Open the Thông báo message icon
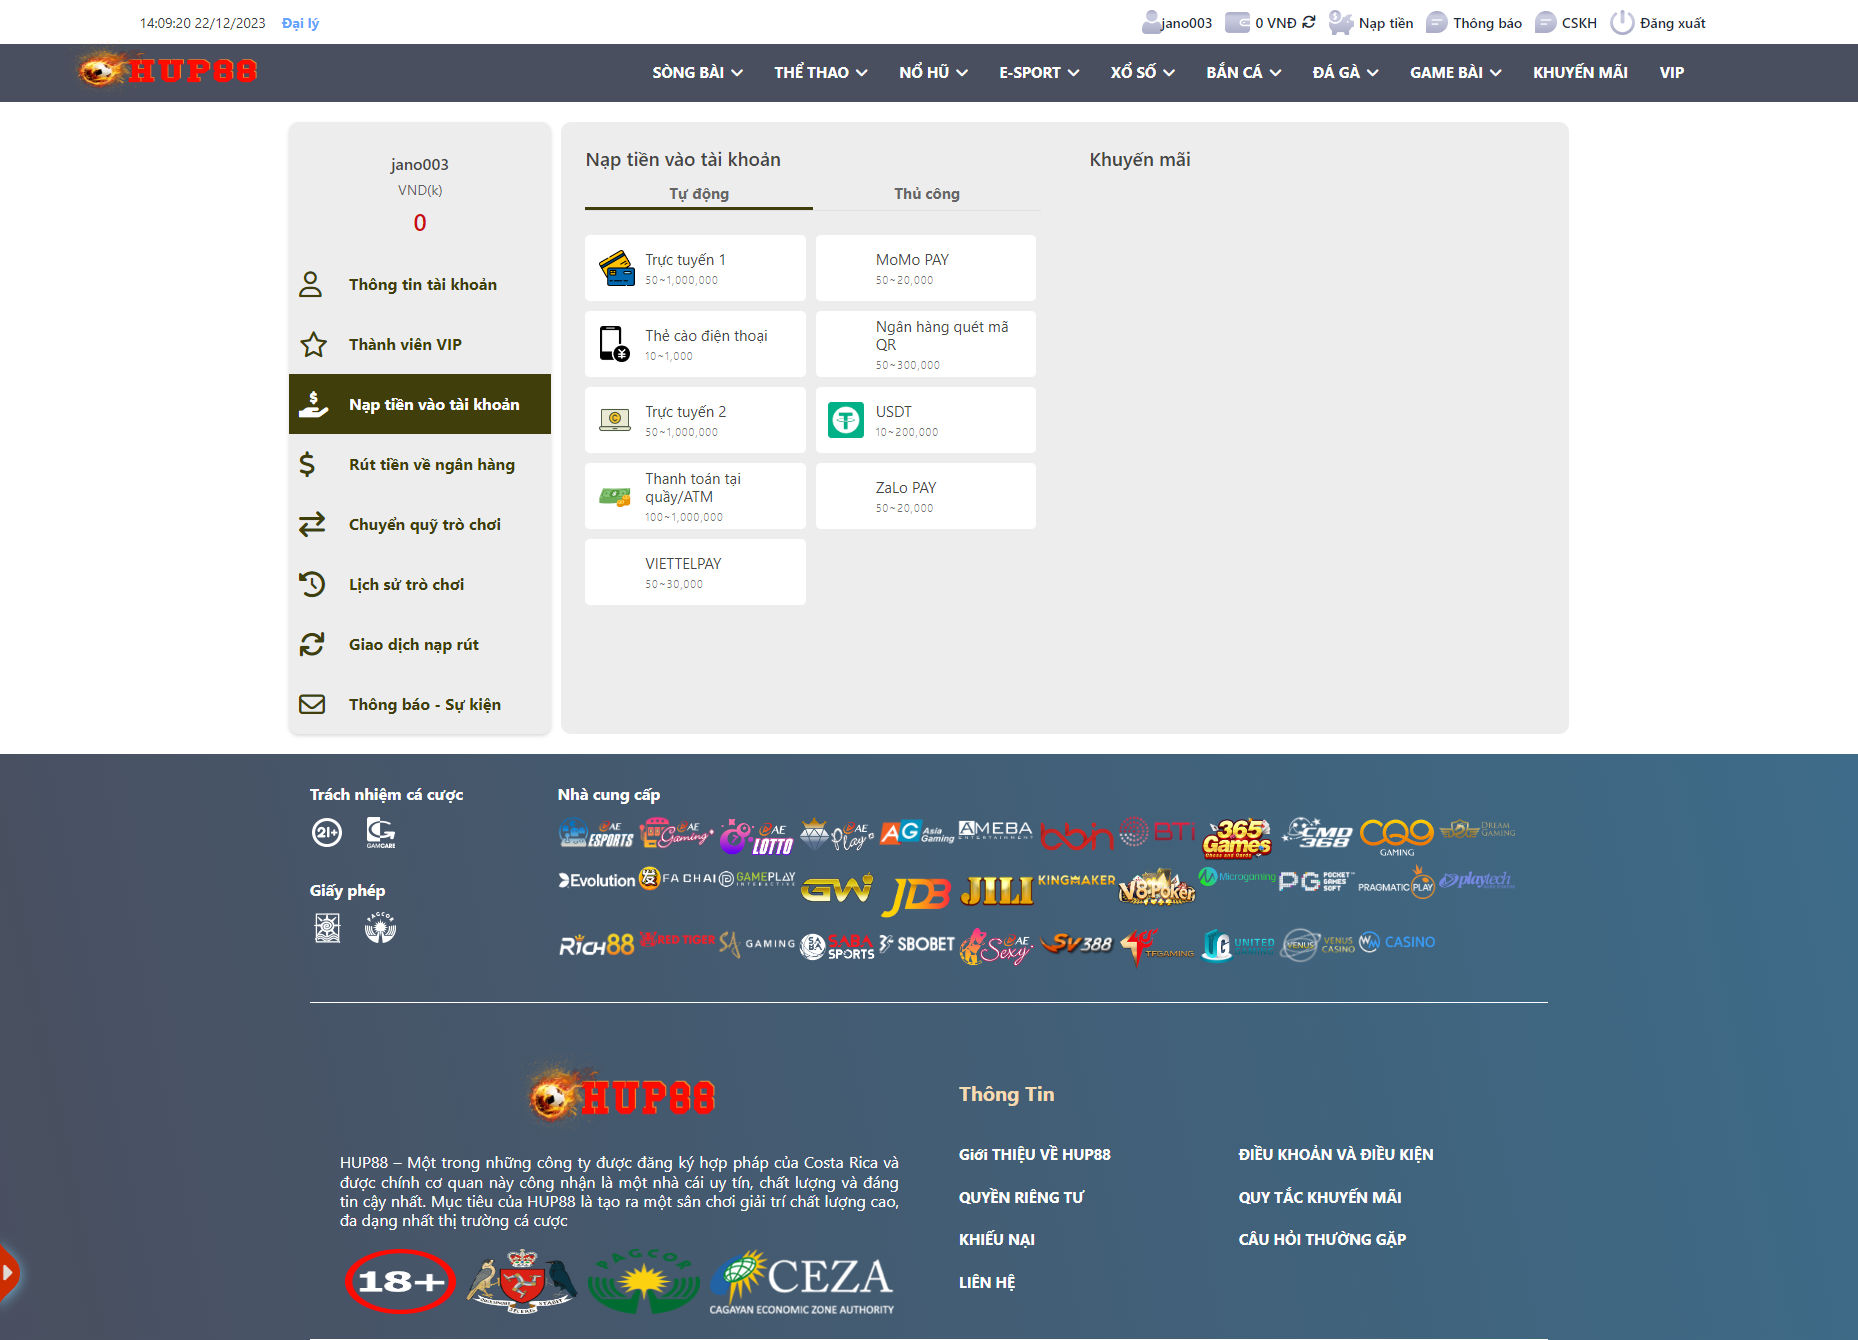 click(1436, 22)
